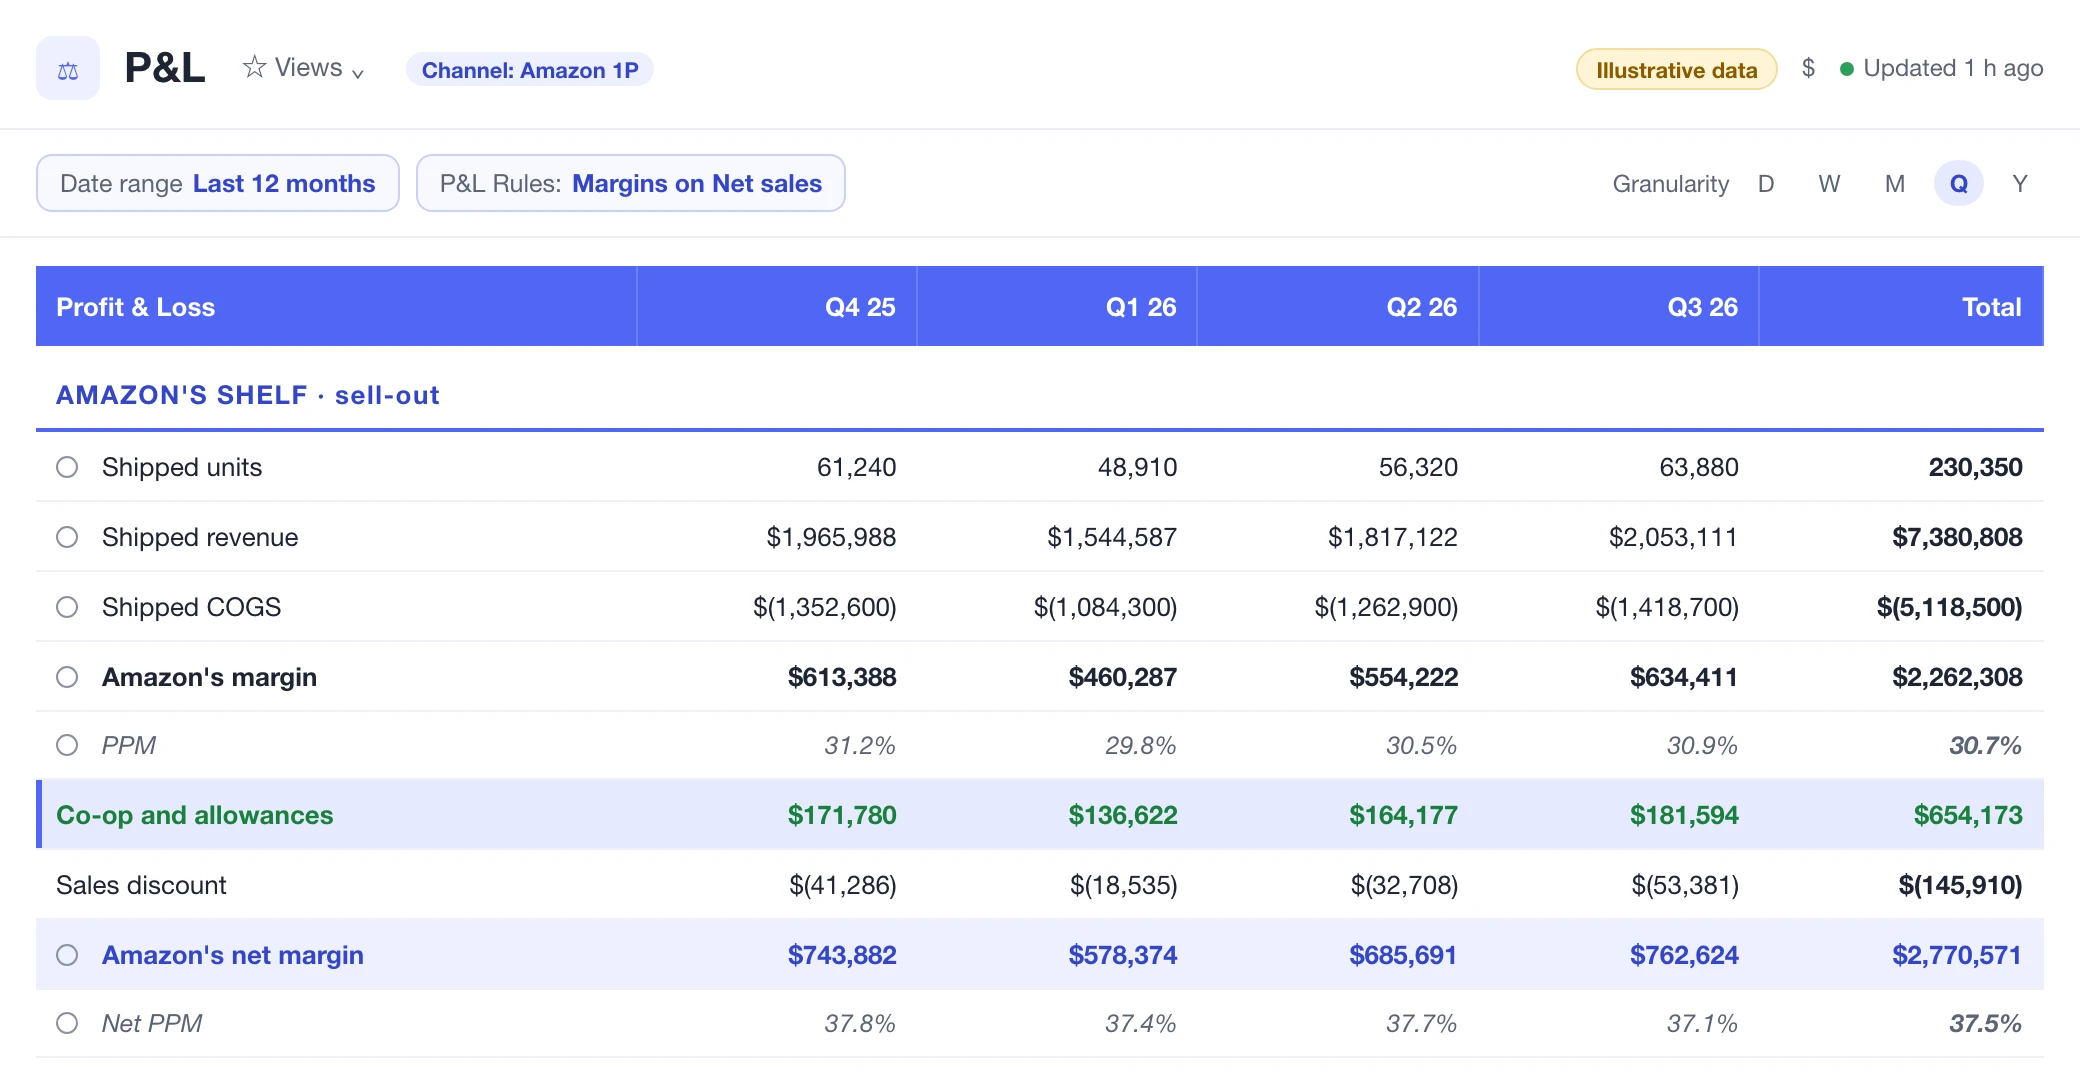Click the PPM value 29.8%

point(1140,745)
